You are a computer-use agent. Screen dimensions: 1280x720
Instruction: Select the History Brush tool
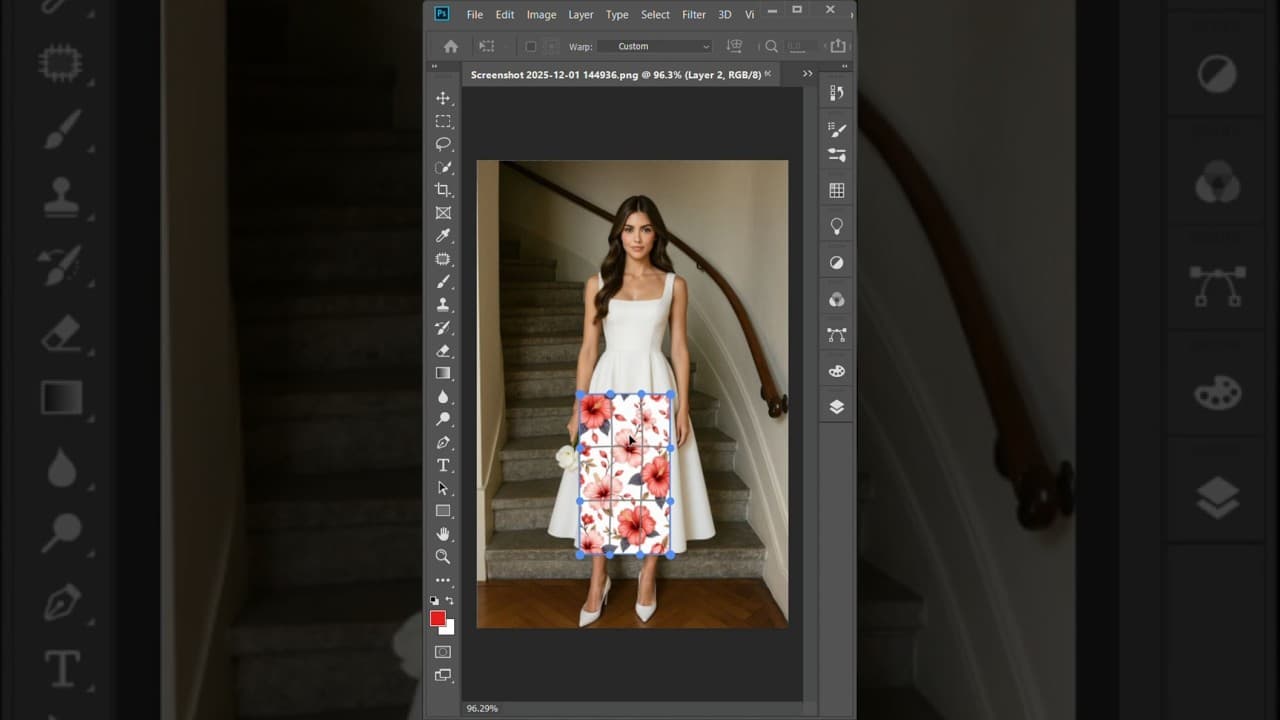pos(443,328)
